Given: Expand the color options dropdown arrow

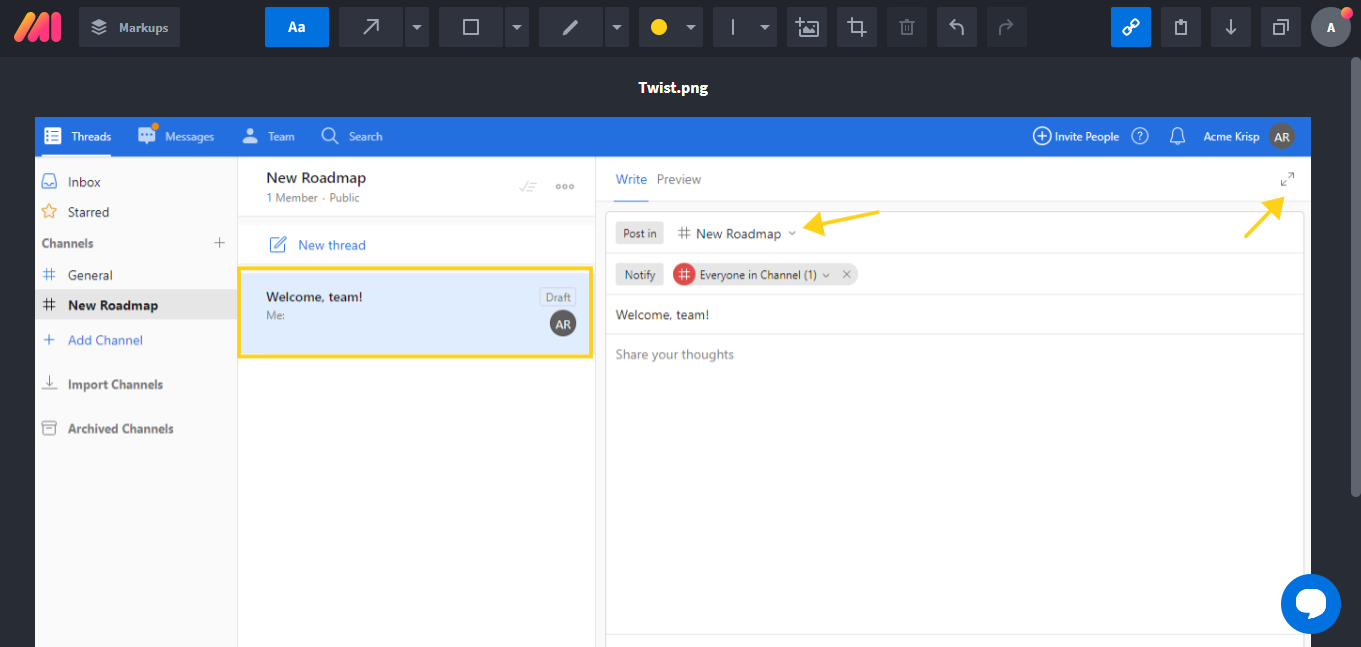Looking at the screenshot, I should pyautogui.click(x=691, y=27).
